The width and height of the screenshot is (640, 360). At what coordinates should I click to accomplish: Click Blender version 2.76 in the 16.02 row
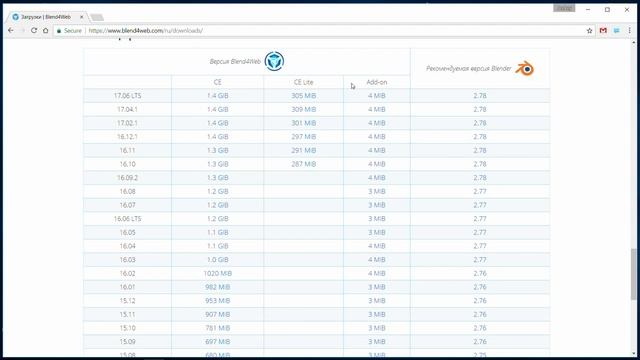480,273
